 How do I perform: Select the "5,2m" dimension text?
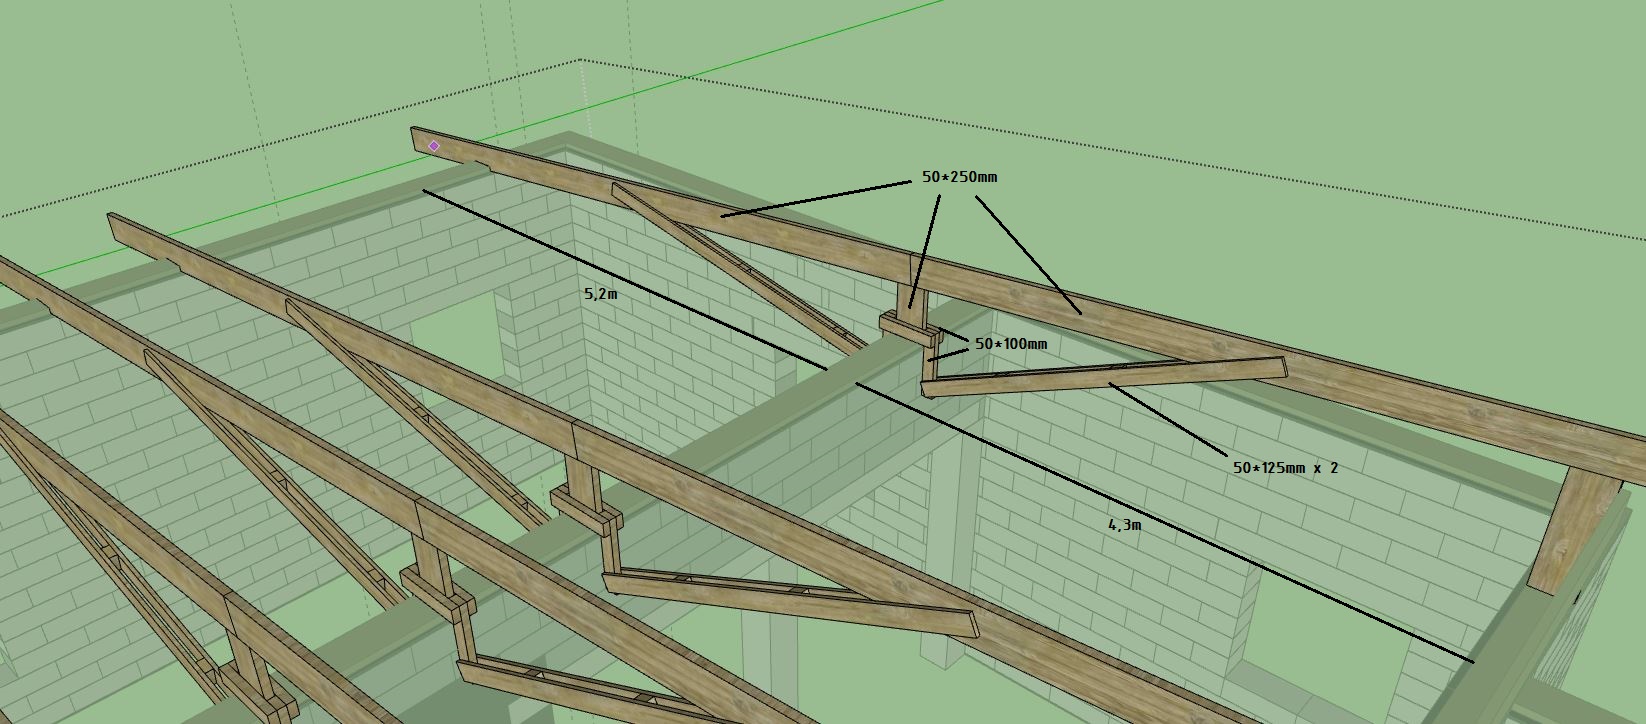coord(600,294)
